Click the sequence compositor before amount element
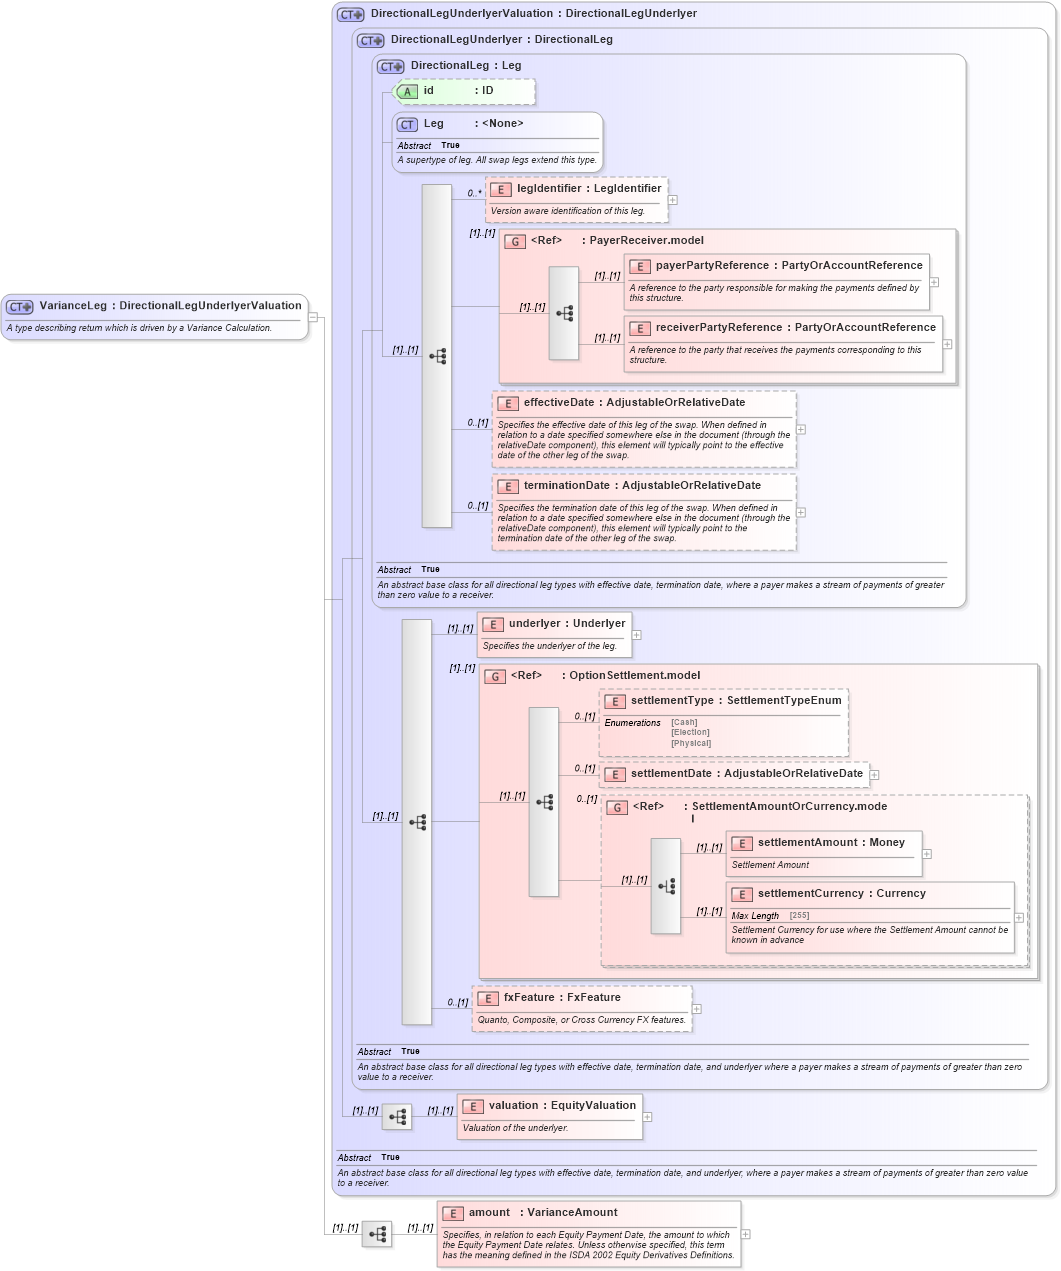Image resolution: width=1061 pixels, height=1271 pixels. pyautogui.click(x=377, y=1234)
